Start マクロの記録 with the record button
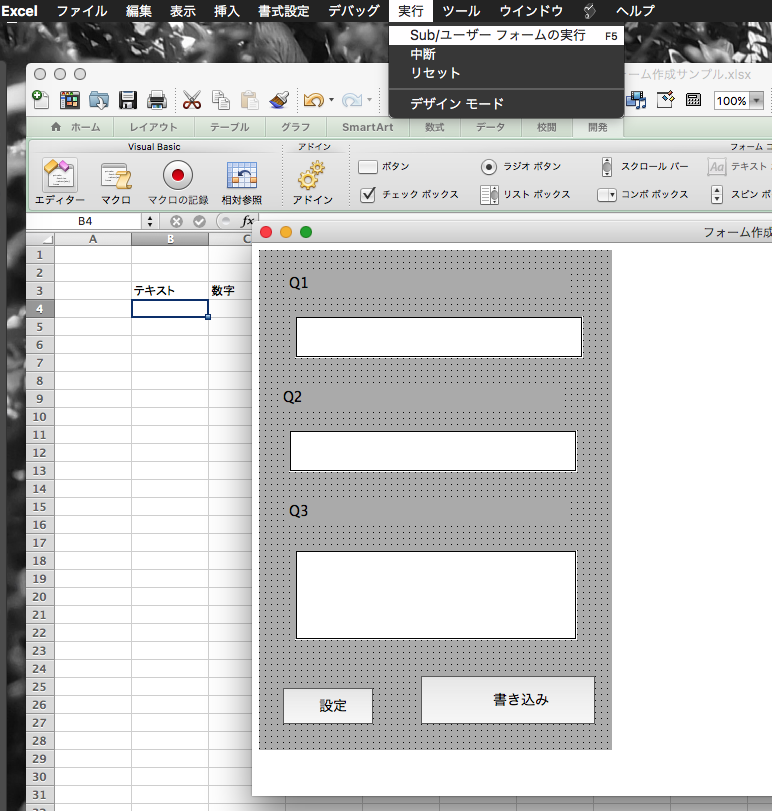Image resolution: width=772 pixels, height=811 pixels. pyautogui.click(x=178, y=177)
